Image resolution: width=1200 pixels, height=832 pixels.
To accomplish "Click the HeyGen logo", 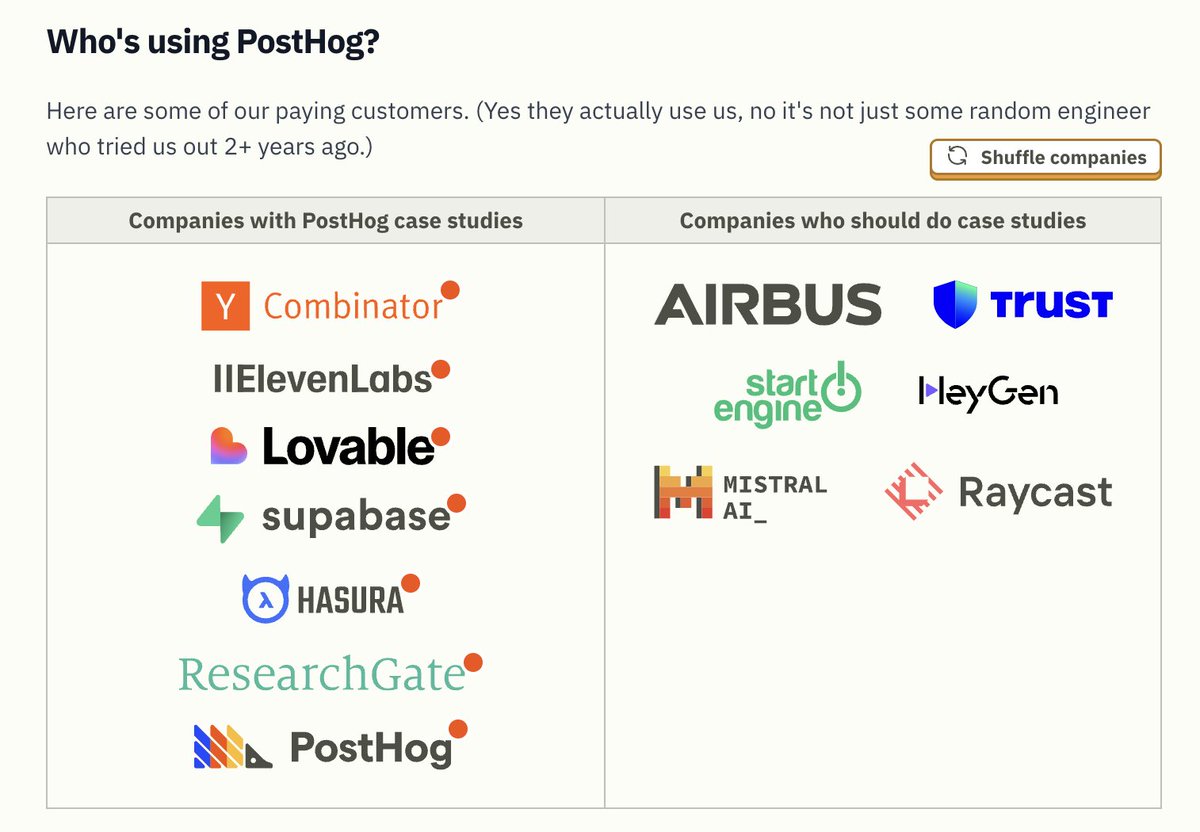I will coord(987,392).
